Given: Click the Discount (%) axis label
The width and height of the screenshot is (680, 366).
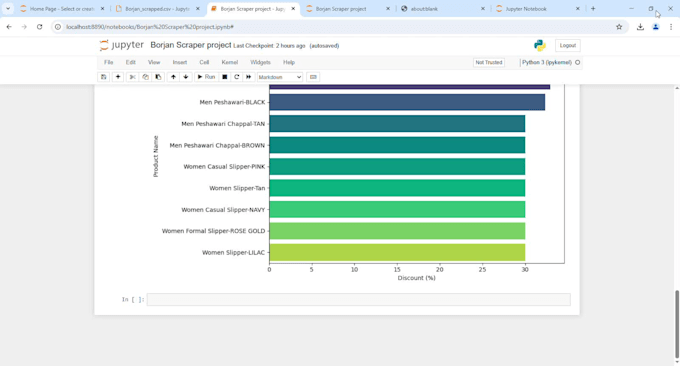Looking at the screenshot, I should tap(416, 278).
